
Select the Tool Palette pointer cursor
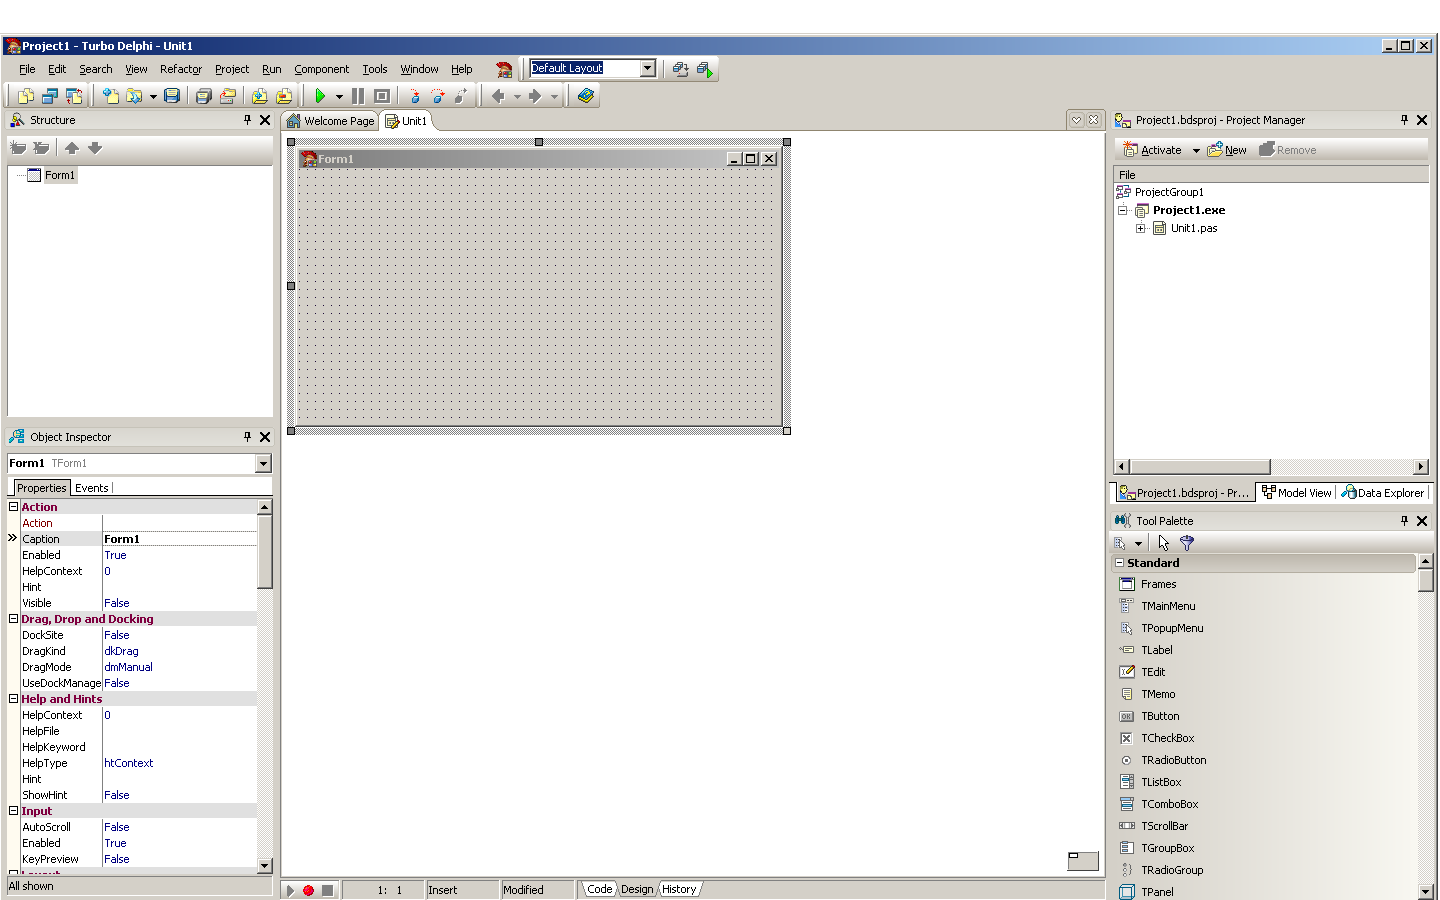coord(1163,543)
